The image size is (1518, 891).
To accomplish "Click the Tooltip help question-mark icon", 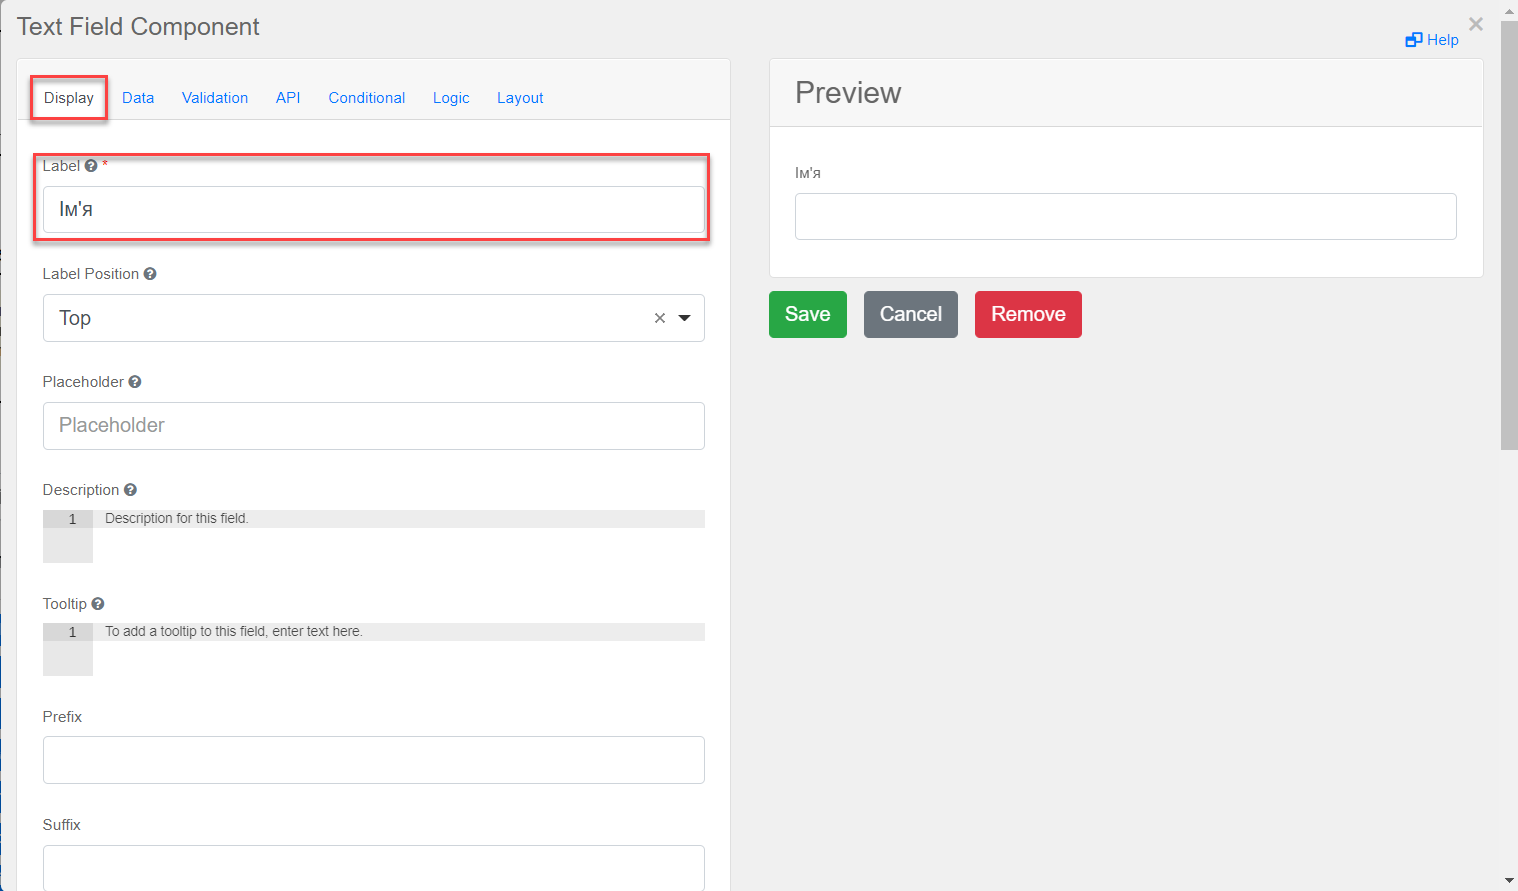I will click(x=98, y=604).
